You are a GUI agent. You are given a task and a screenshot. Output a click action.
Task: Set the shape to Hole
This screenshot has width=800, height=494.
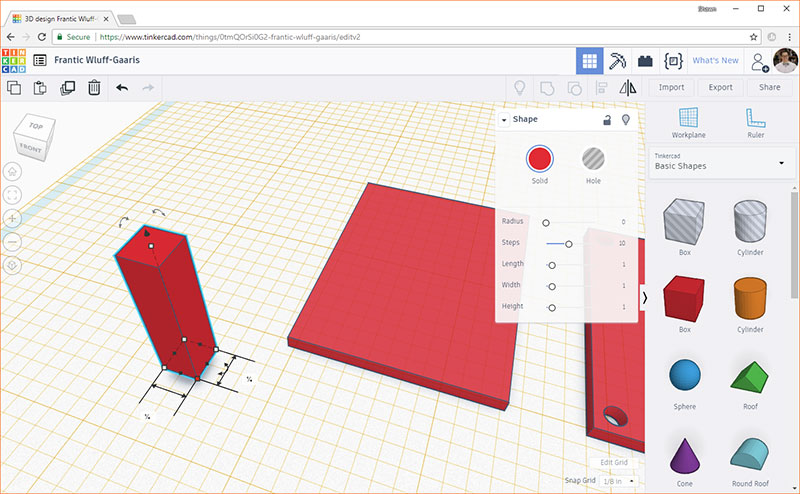593,159
